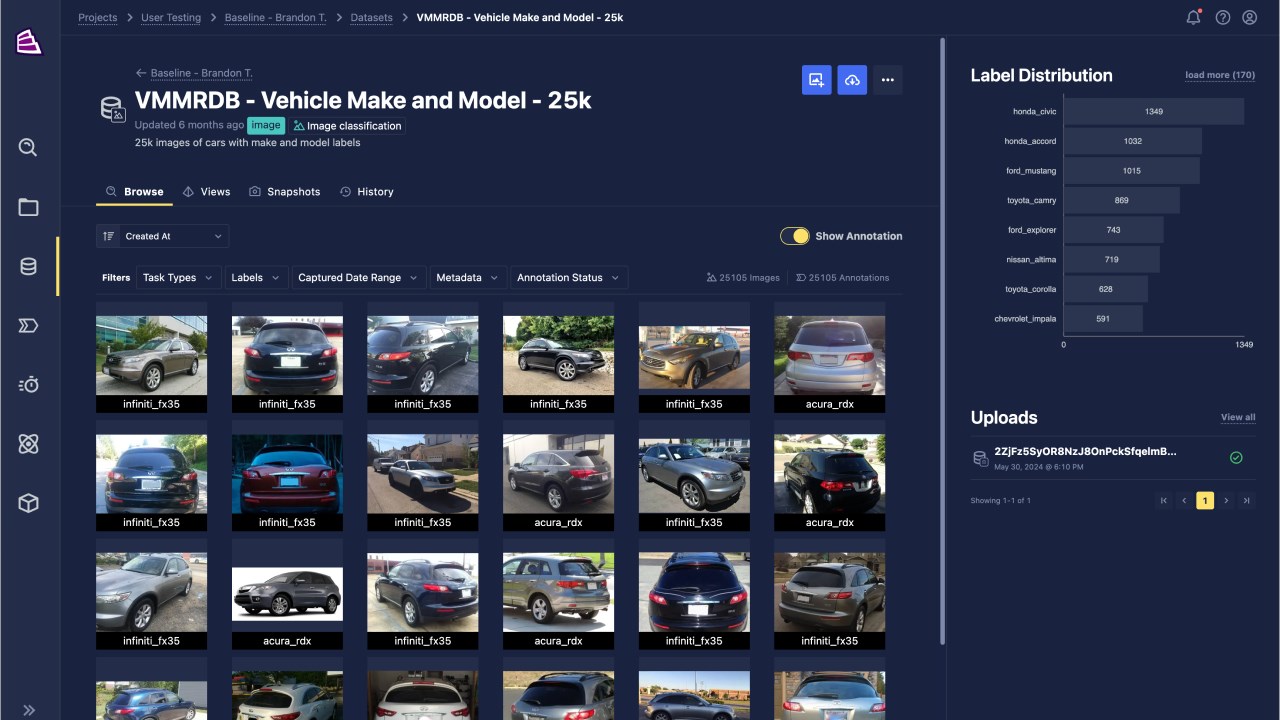This screenshot has height=720, width=1280.
Task: Open the search icon in the left sidebar
Action: coord(28,148)
